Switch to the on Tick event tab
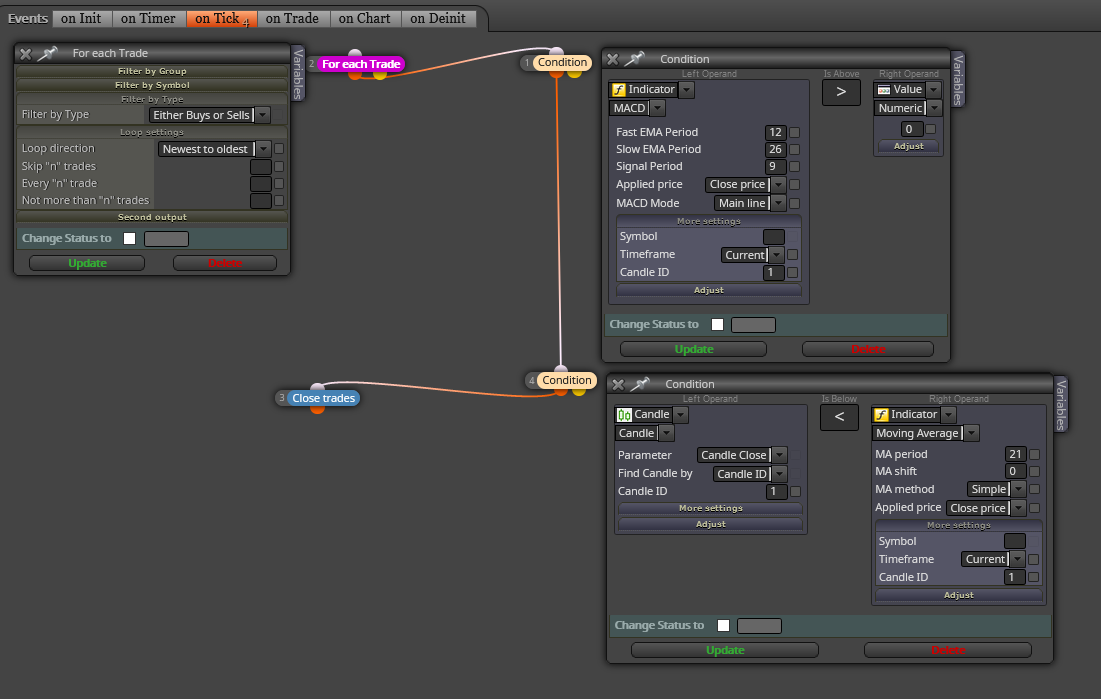This screenshot has height=699, width=1101. pyautogui.click(x=221, y=19)
